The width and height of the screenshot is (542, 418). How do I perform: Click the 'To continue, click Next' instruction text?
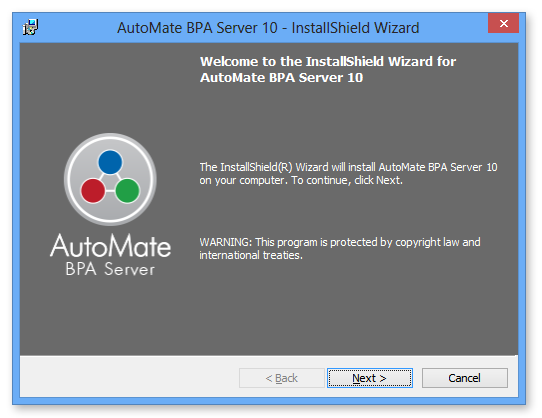point(347,180)
